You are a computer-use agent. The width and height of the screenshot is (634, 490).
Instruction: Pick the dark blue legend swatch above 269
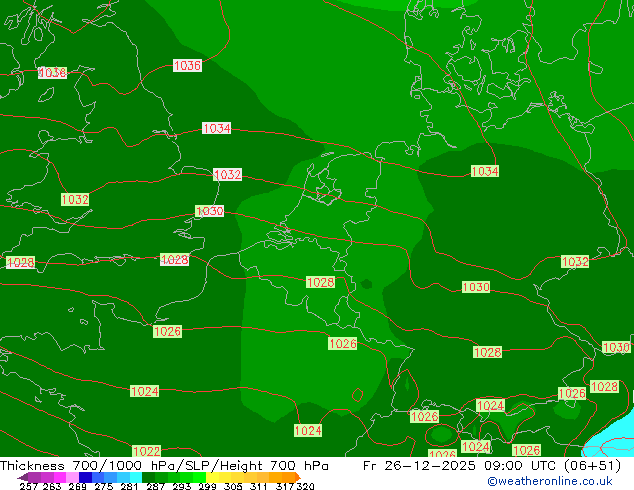tap(85, 477)
